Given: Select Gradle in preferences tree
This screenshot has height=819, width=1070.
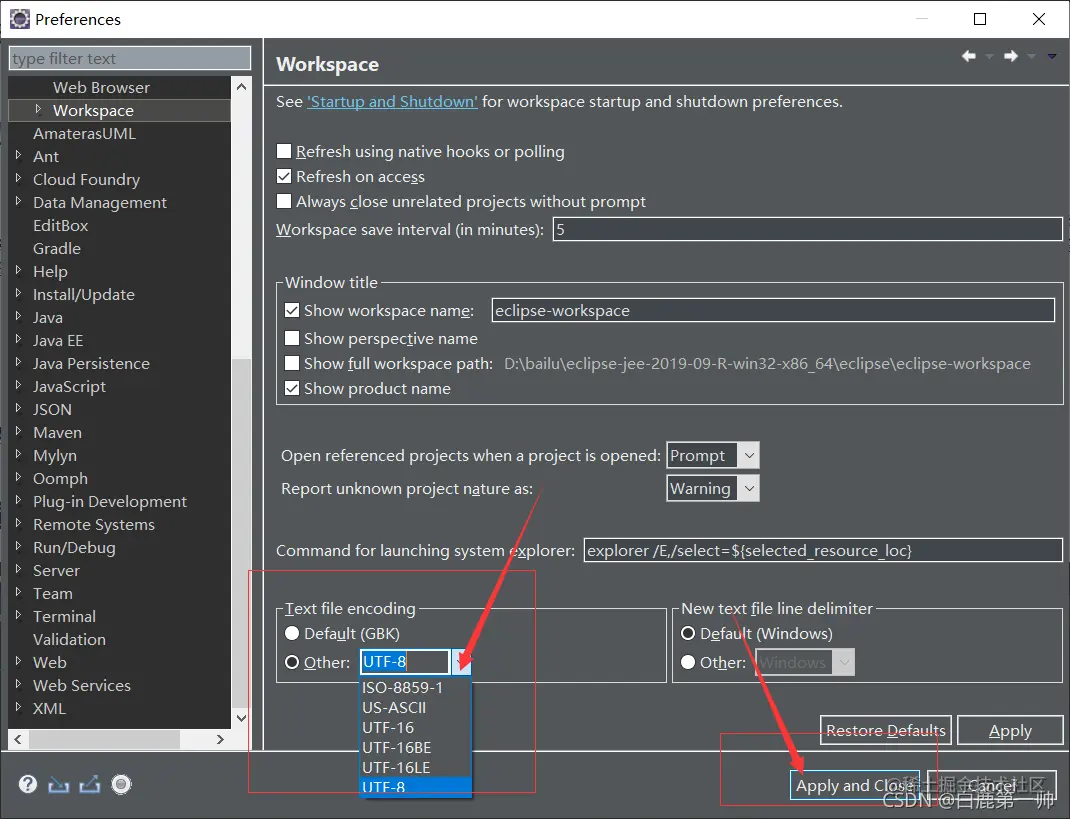Looking at the screenshot, I should click(57, 248).
